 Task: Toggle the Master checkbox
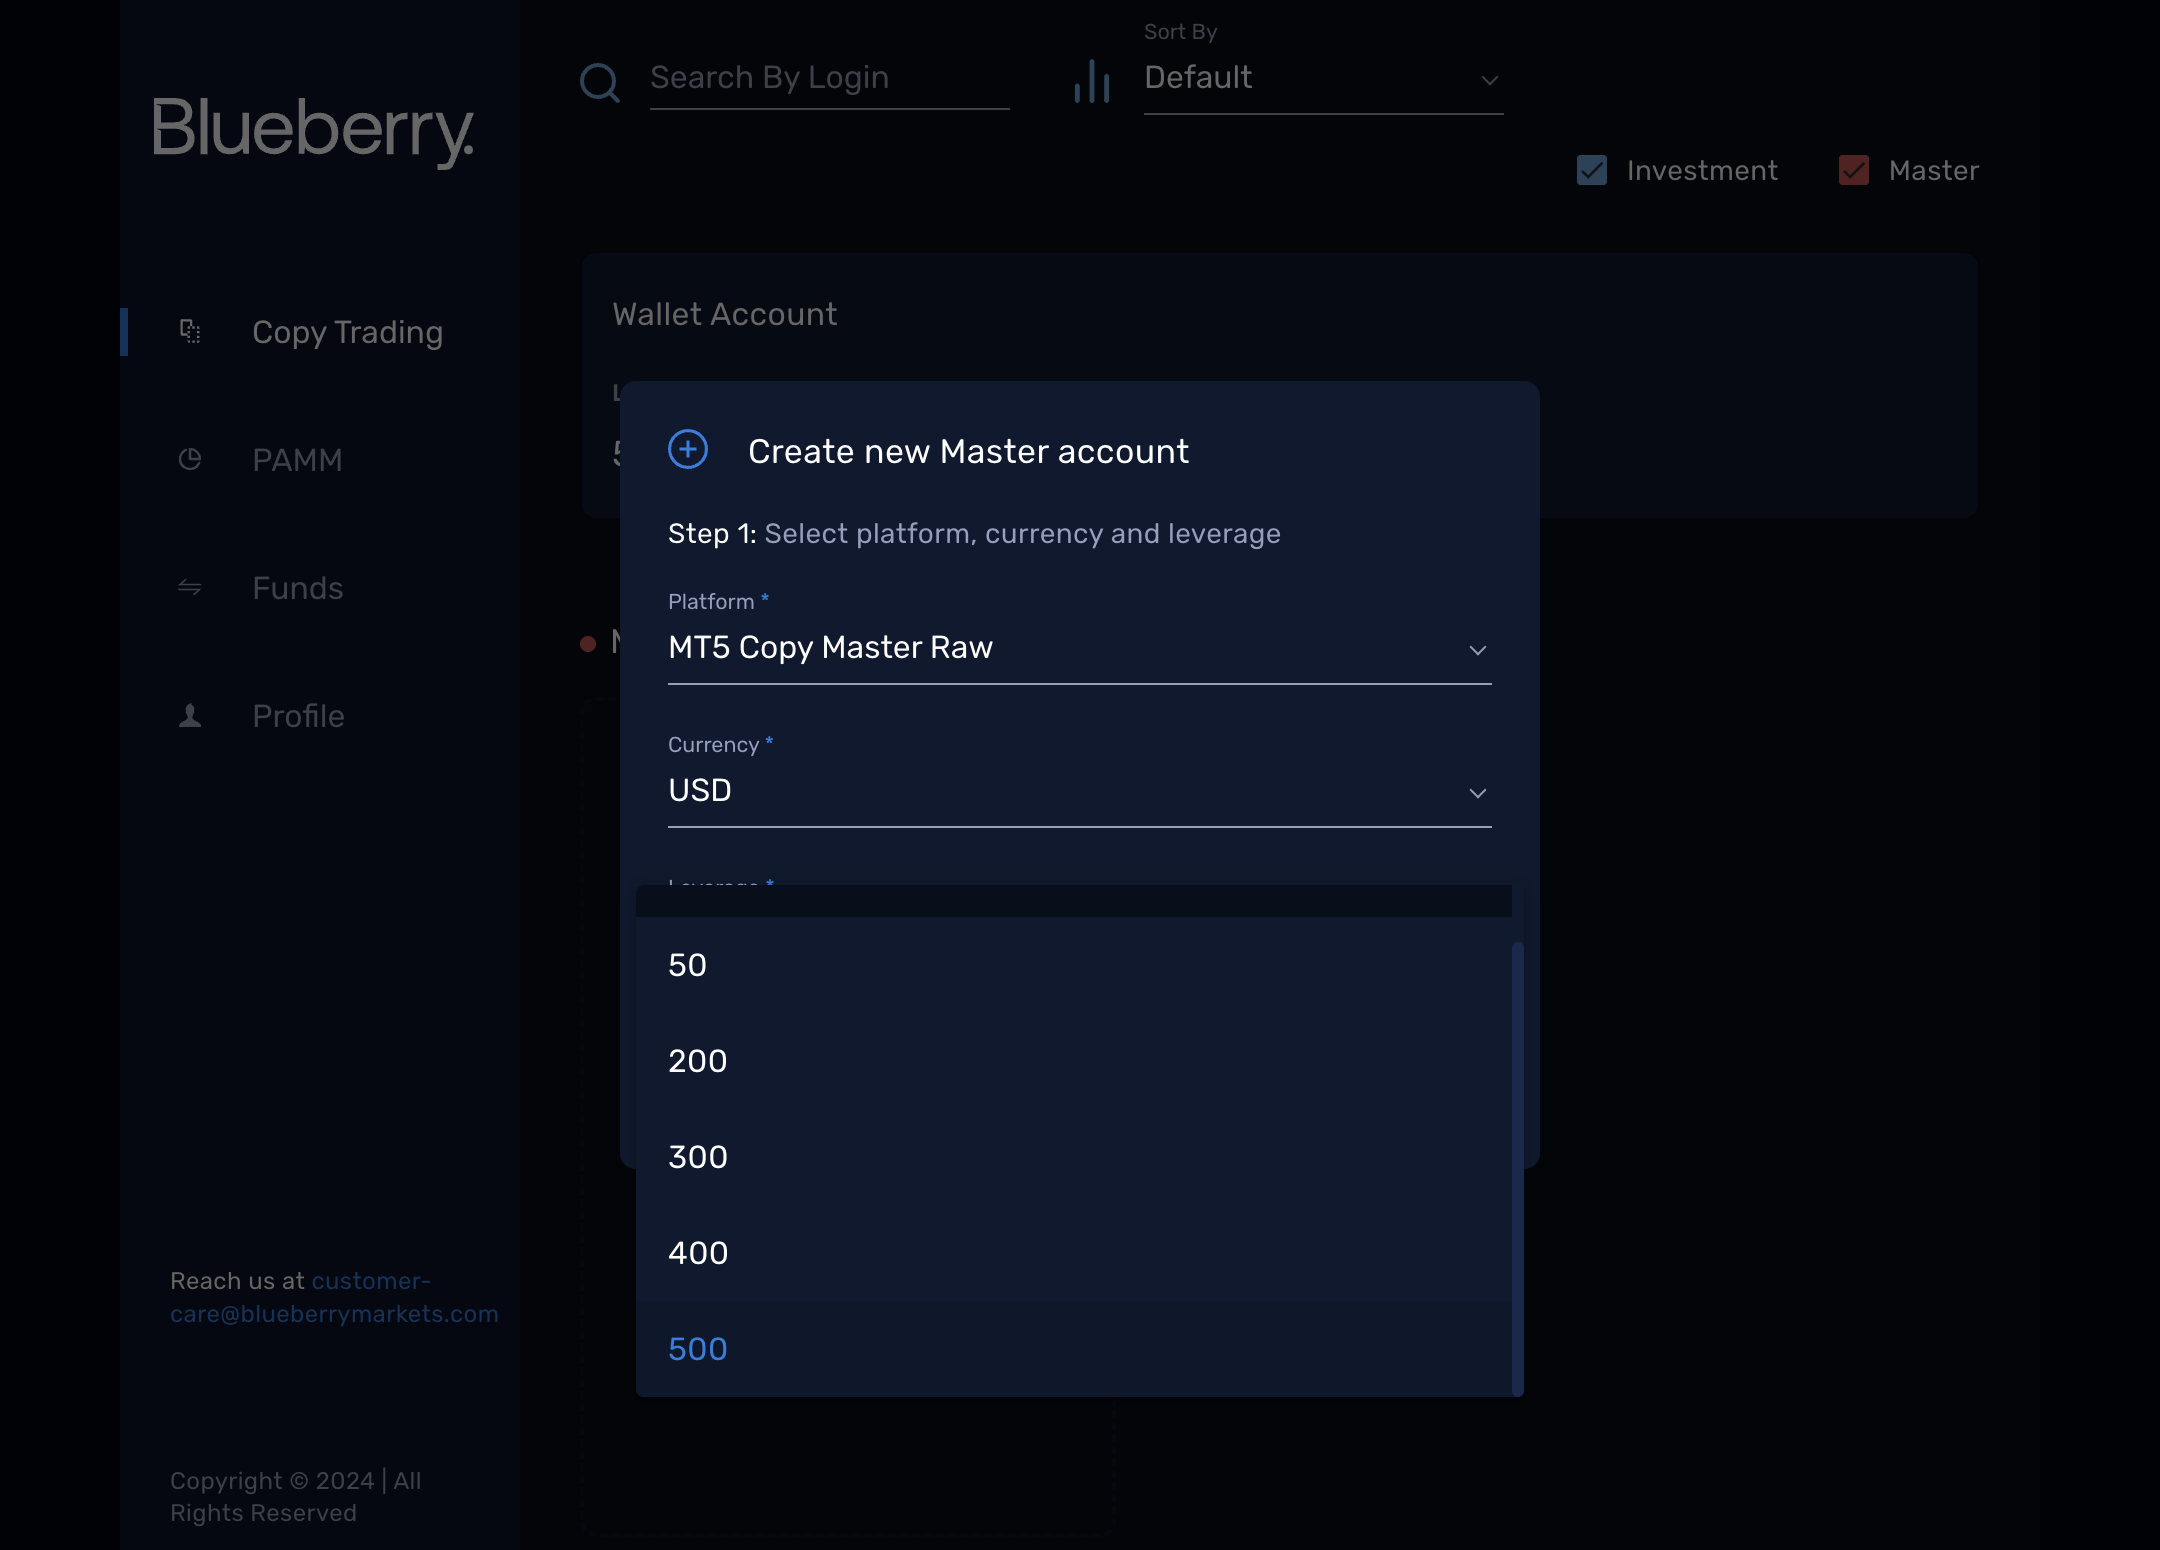click(x=1854, y=170)
